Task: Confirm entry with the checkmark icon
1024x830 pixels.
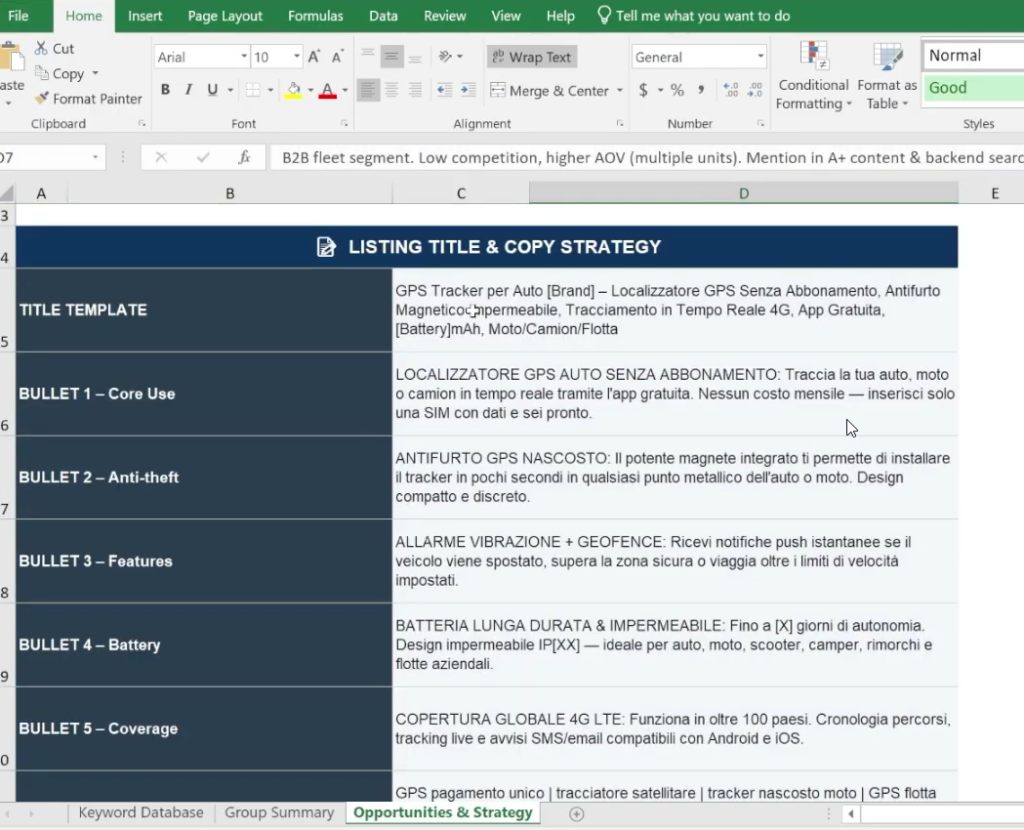Action: tap(203, 157)
